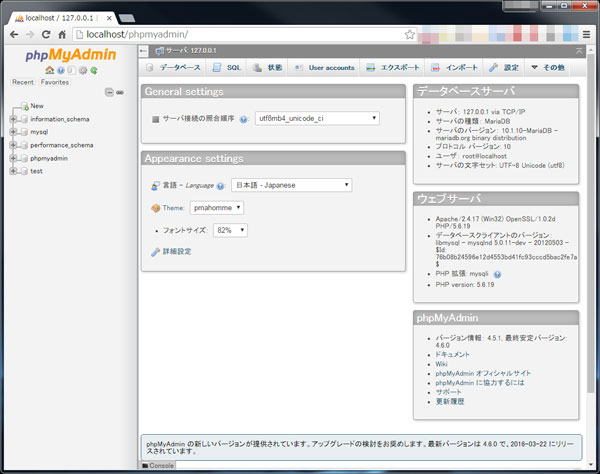The width and height of the screenshot is (600, 474).
Task: Expand the performance_schema database node
Action: tap(13, 145)
